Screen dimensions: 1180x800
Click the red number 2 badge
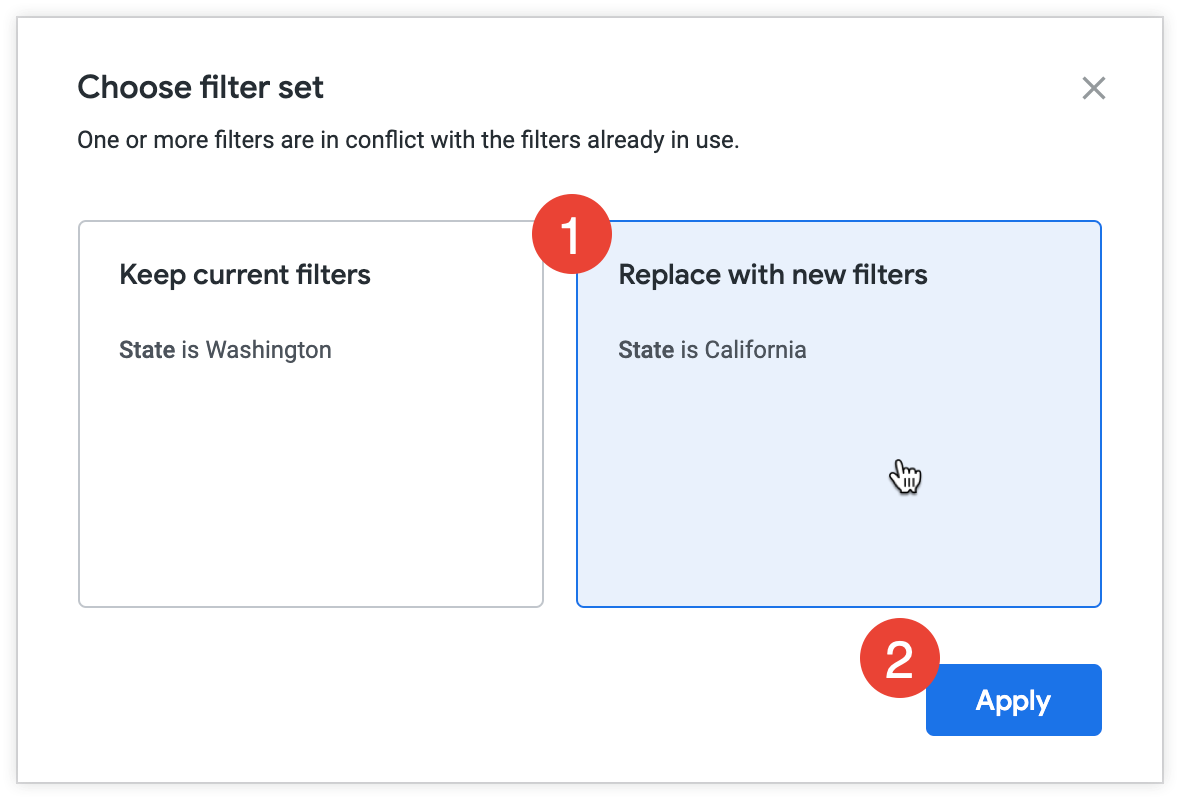[899, 659]
